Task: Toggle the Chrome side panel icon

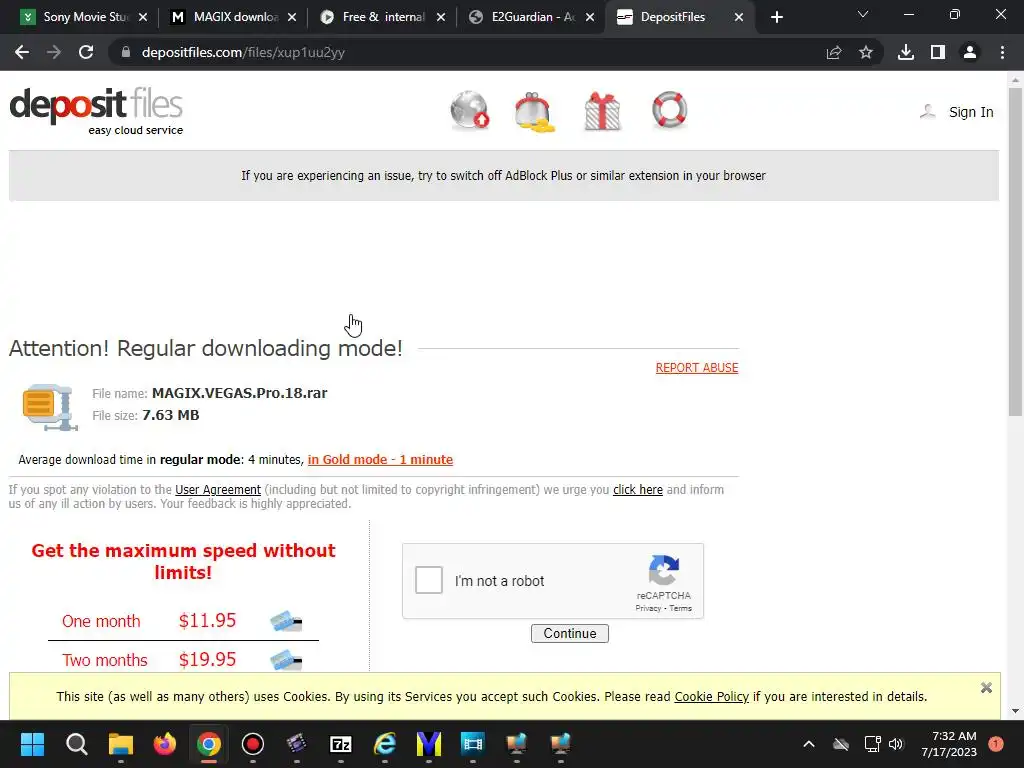Action: pos(938,52)
